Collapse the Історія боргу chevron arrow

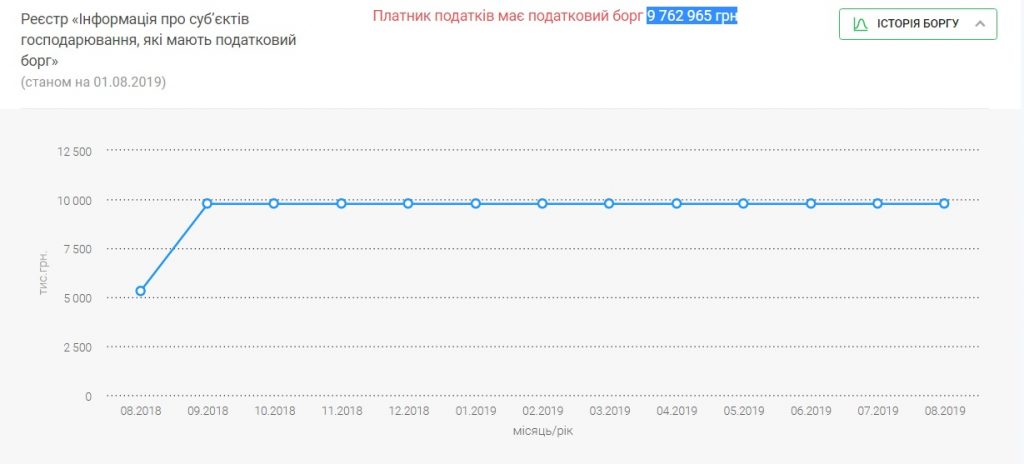pyautogui.click(x=979, y=23)
